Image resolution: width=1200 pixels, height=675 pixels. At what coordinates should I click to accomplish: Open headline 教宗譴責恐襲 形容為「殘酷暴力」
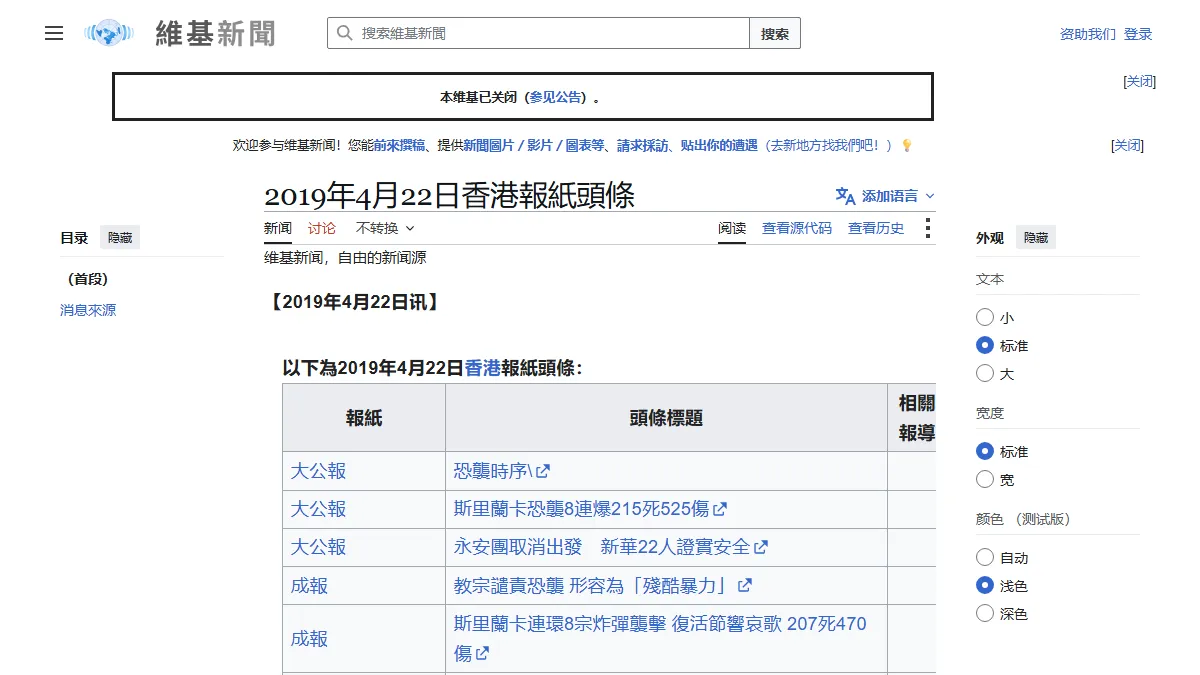coord(594,585)
